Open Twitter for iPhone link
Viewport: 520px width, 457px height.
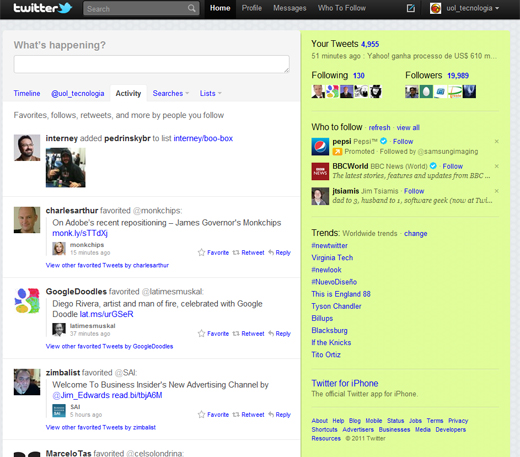(x=345, y=383)
